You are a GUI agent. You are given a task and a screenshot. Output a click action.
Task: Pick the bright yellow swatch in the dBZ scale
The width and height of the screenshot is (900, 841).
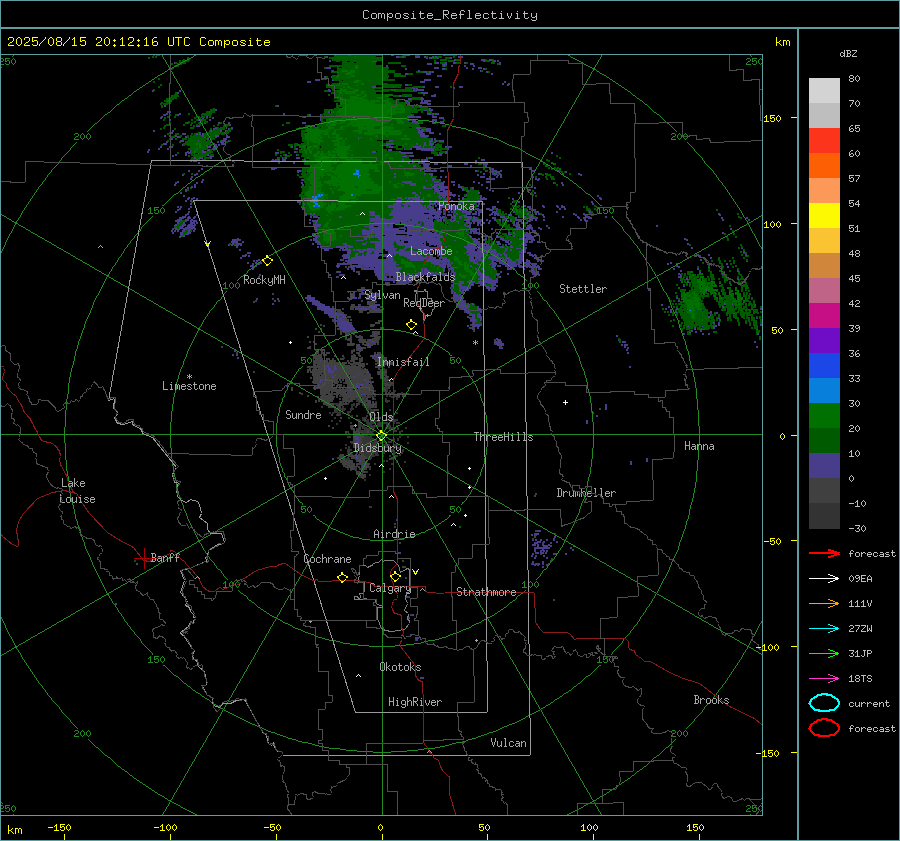coord(824,216)
